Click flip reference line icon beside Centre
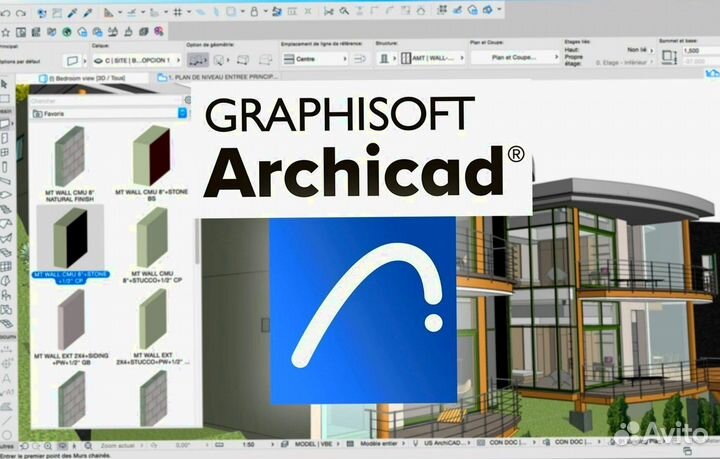The width and height of the screenshot is (720, 459). [x=360, y=59]
